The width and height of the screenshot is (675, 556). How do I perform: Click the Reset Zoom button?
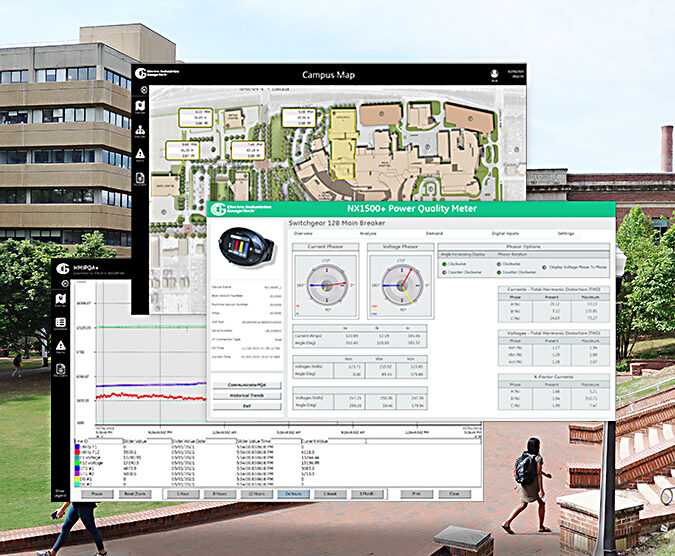[x=135, y=494]
